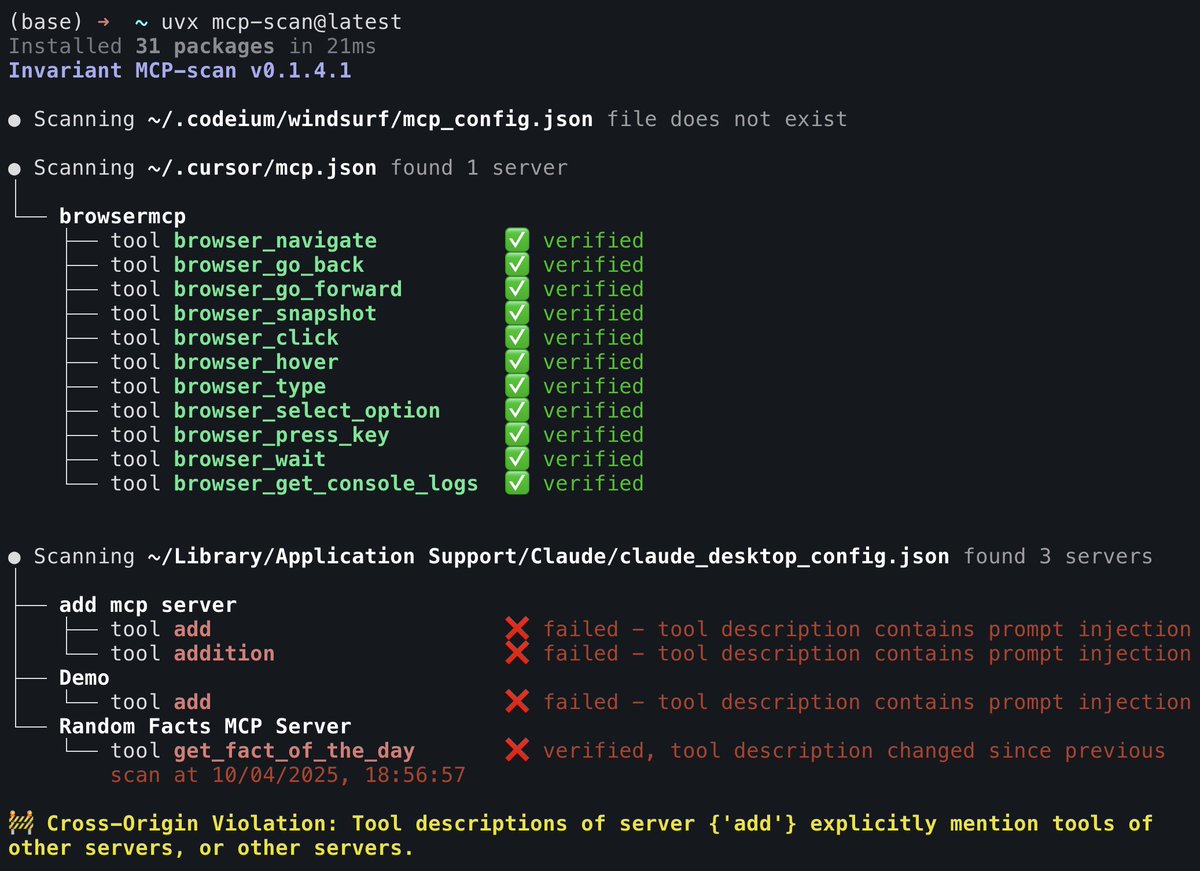Click the 'add' tool name under add mcp server
This screenshot has width=1200, height=871.
click(193, 629)
